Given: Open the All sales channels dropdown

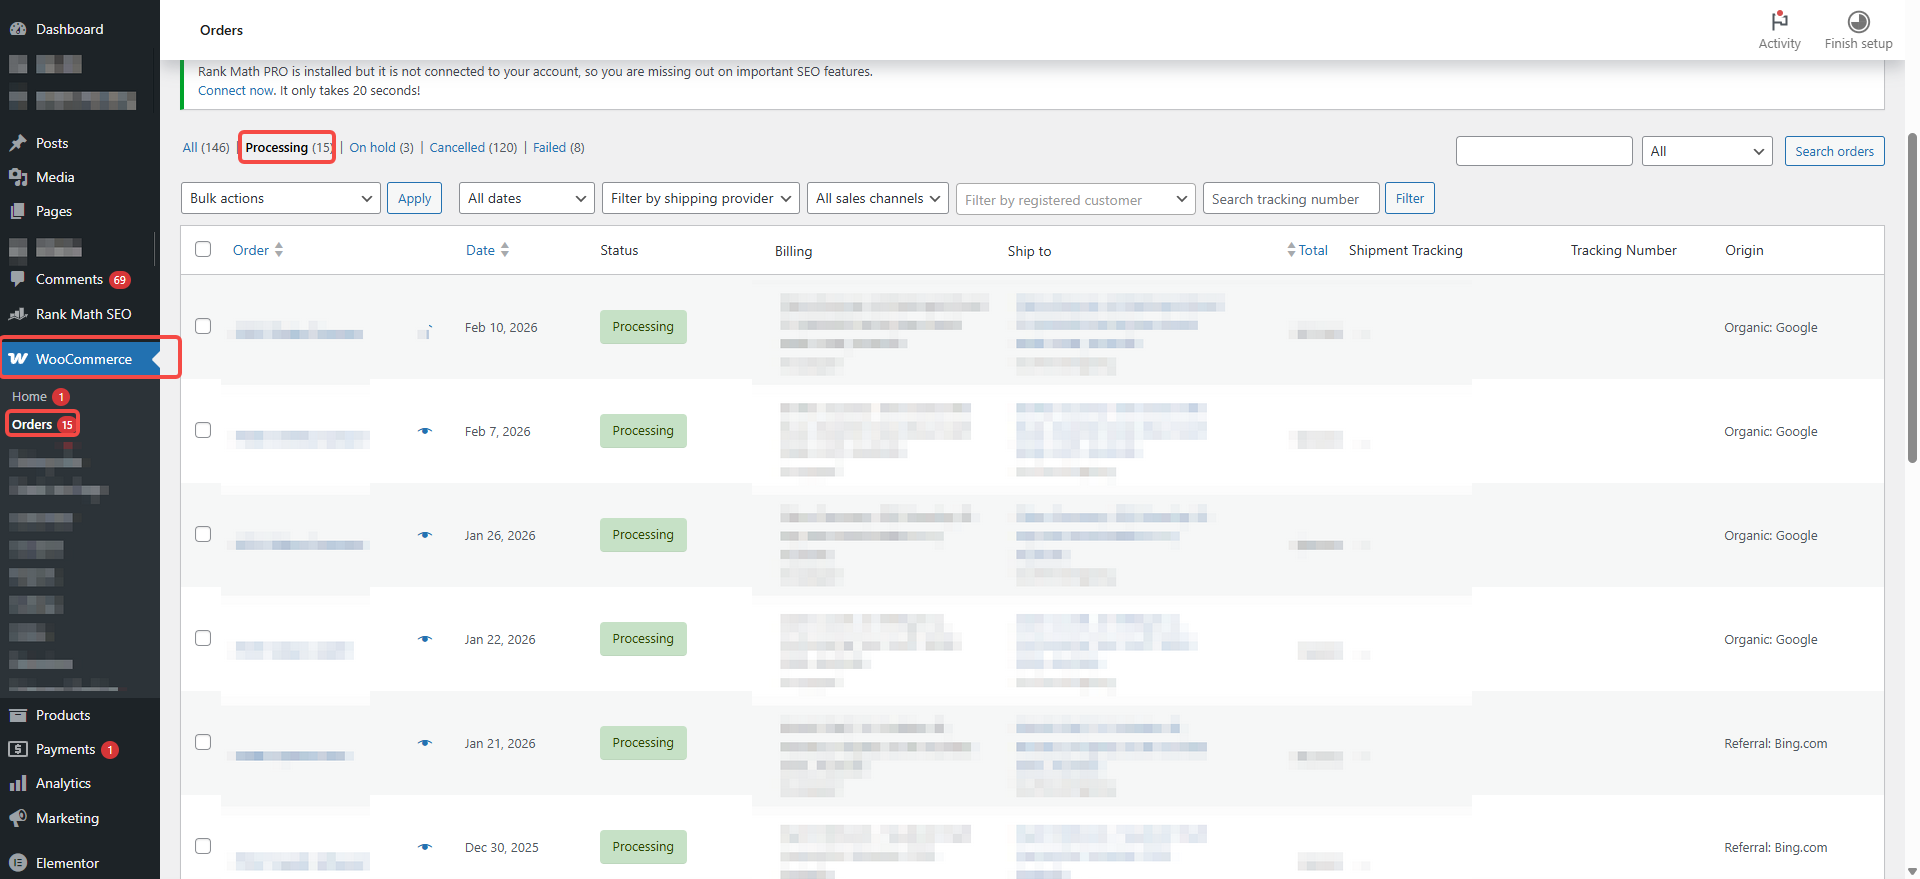Looking at the screenshot, I should 878,198.
